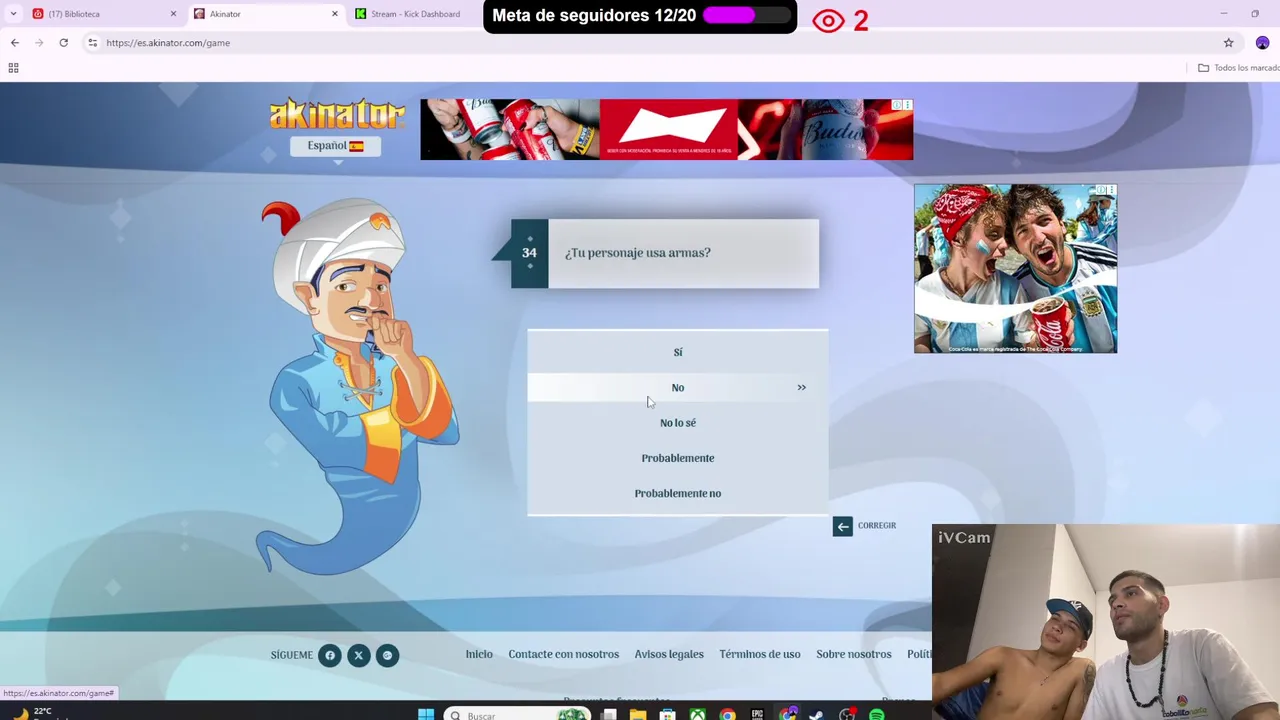
Task: Choose the No lo sé answer
Action: tap(677, 423)
